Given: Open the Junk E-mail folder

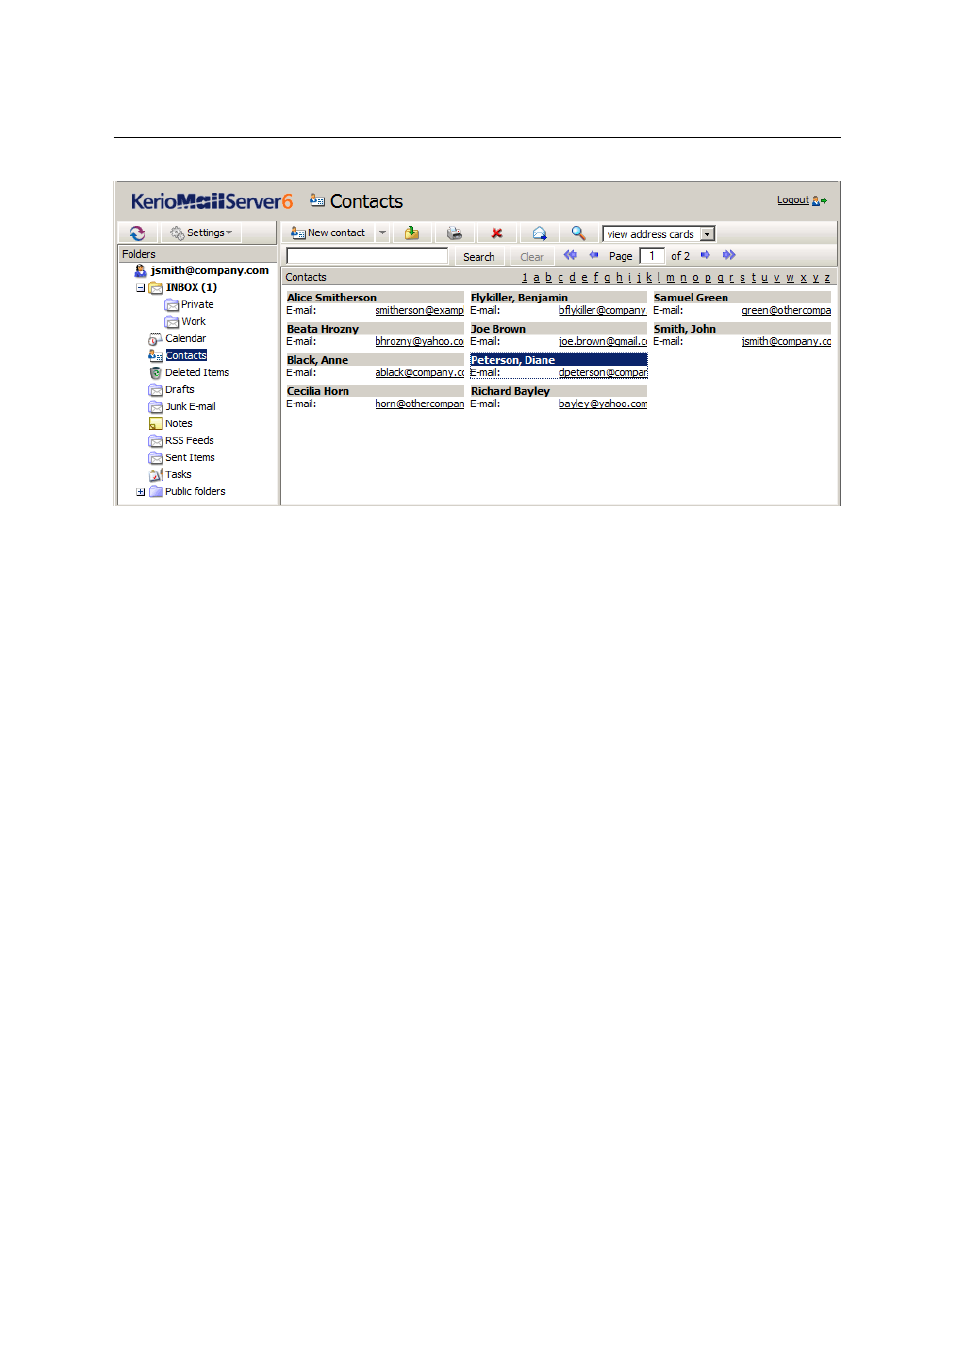Looking at the screenshot, I should (190, 406).
